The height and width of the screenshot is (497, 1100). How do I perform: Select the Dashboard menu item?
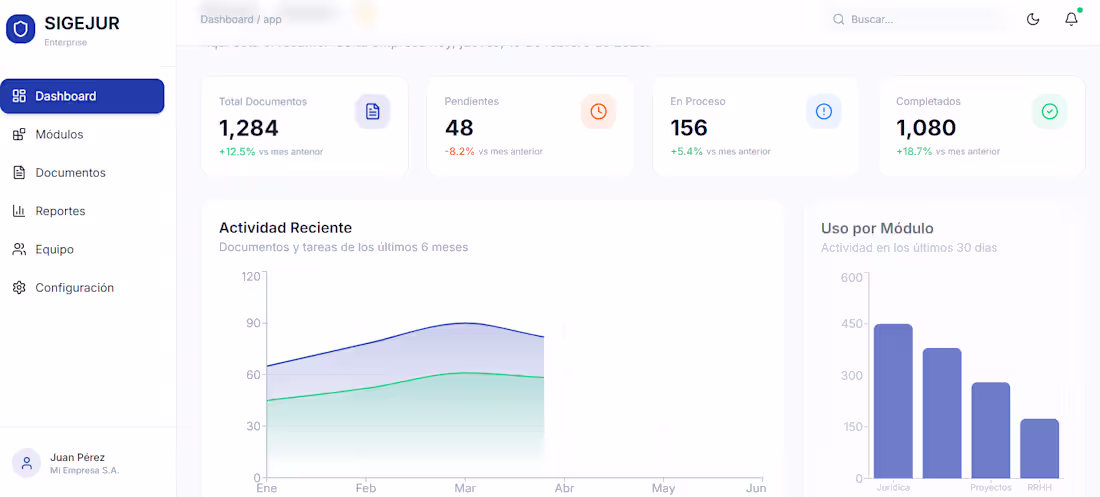(82, 96)
